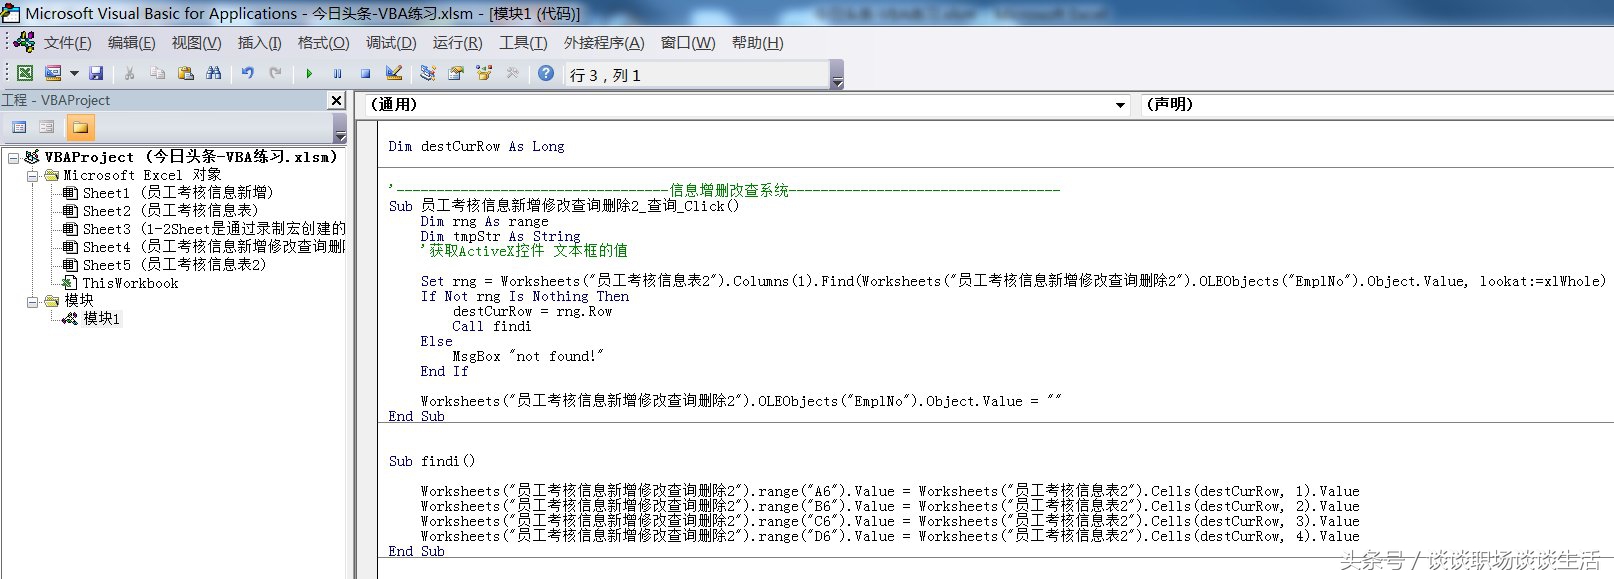This screenshot has width=1614, height=579.
Task: Select Sheet3 in project tree
Action: 204,228
